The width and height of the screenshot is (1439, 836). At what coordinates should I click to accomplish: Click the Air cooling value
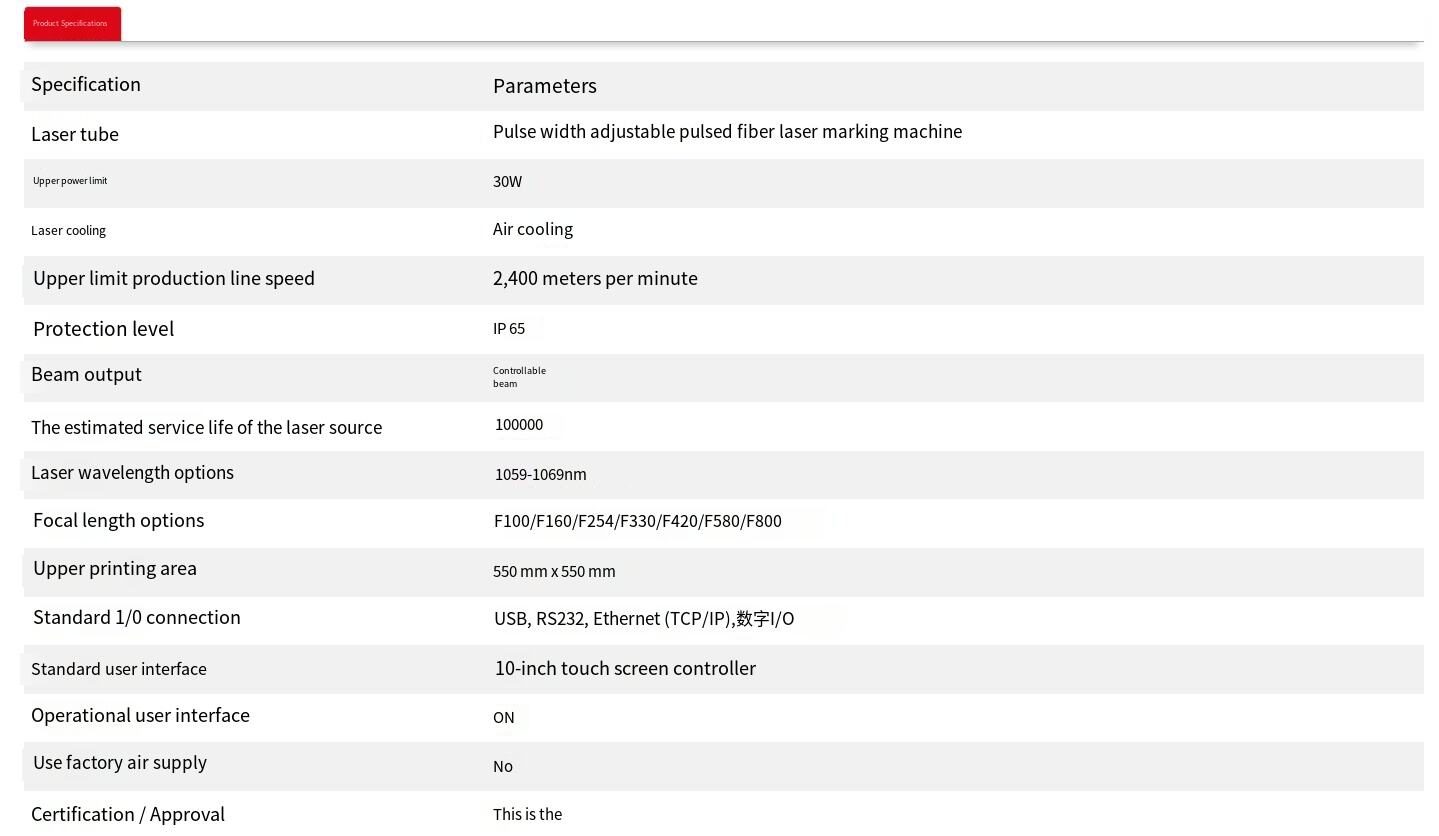(x=533, y=229)
